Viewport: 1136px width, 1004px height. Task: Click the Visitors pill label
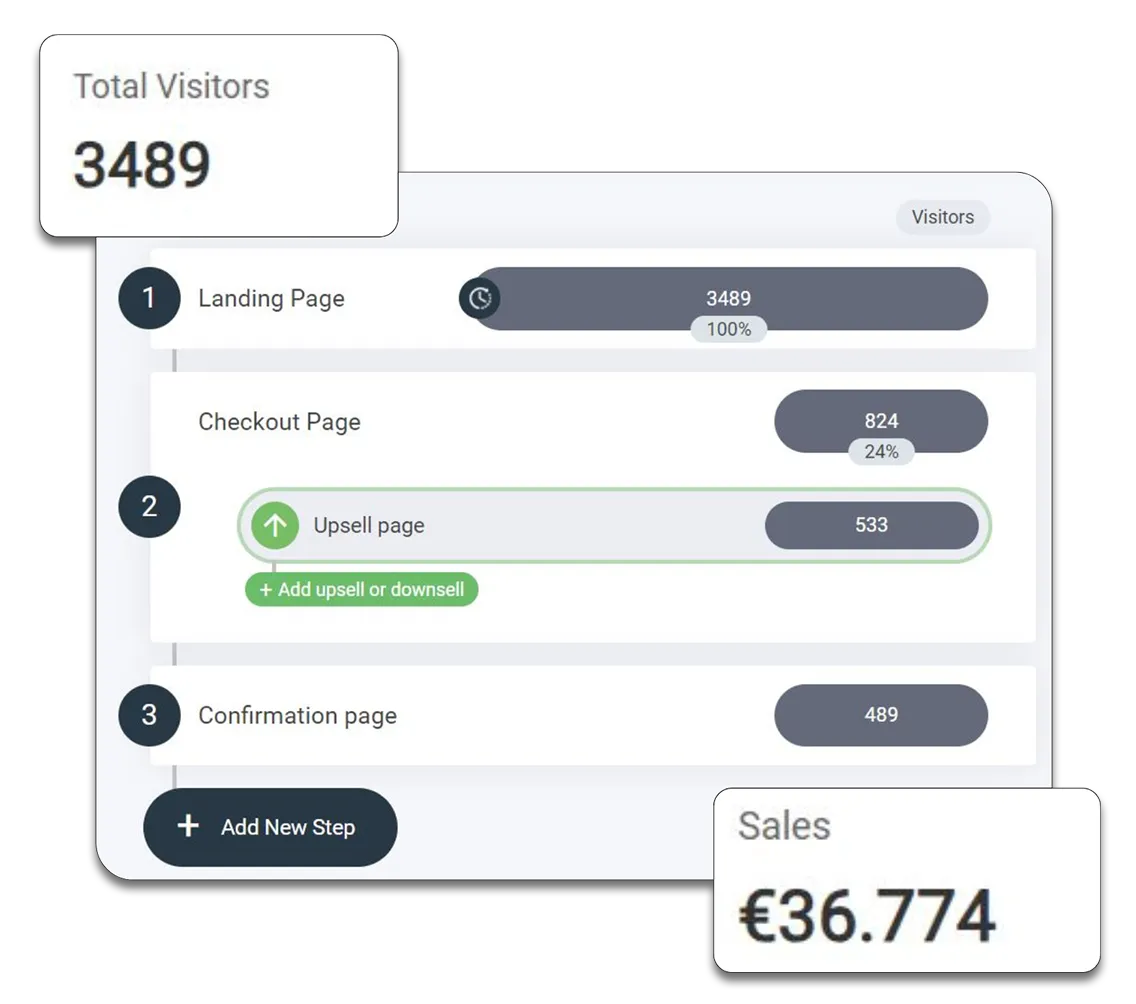tap(942, 217)
